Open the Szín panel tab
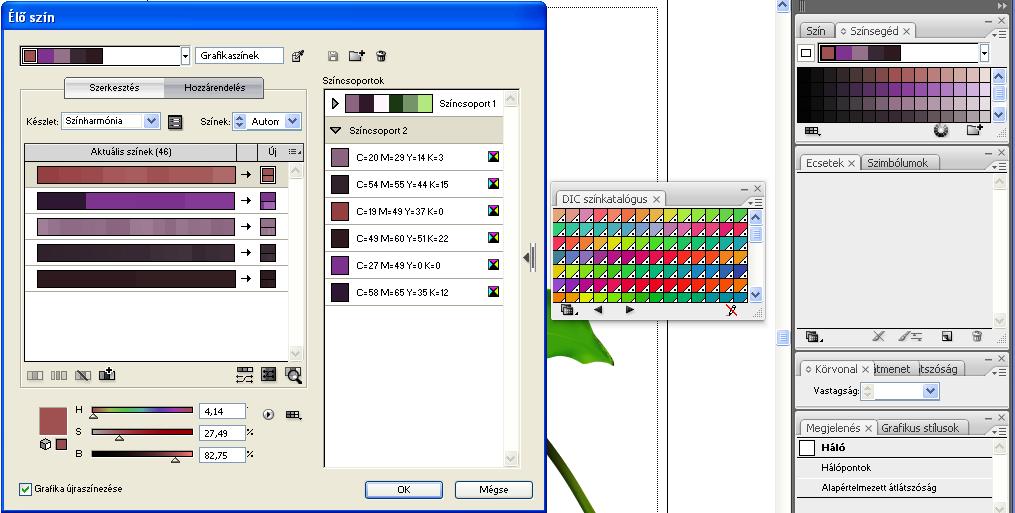This screenshot has width=1015, height=513. tap(816, 30)
